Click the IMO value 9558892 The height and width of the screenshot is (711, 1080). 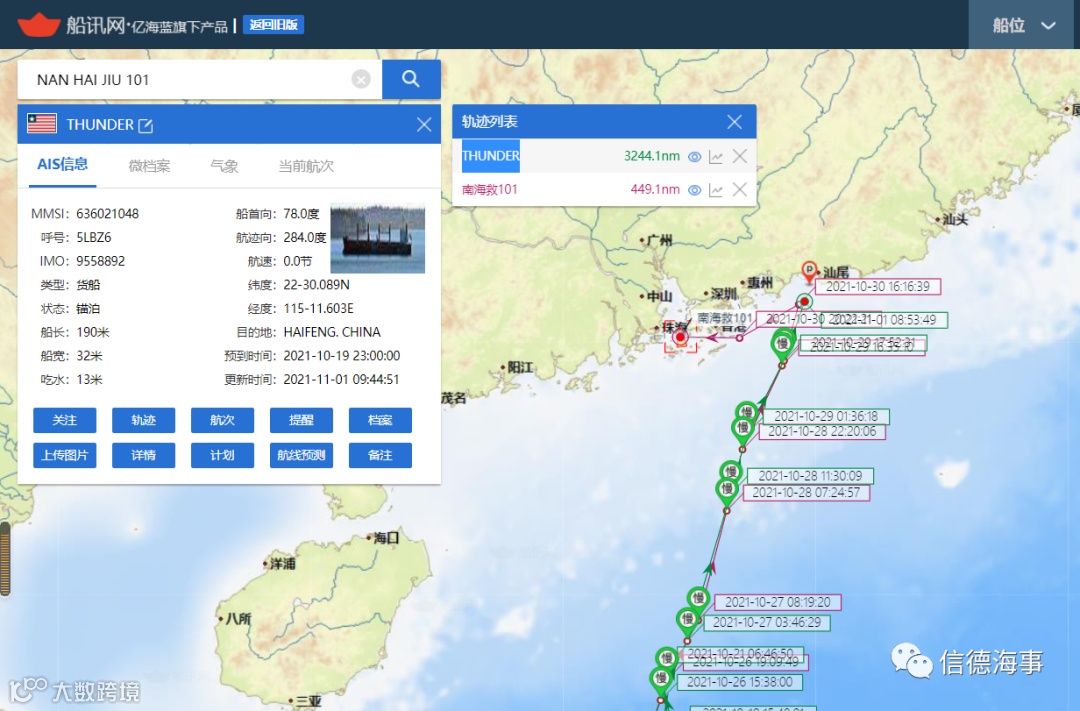101,261
